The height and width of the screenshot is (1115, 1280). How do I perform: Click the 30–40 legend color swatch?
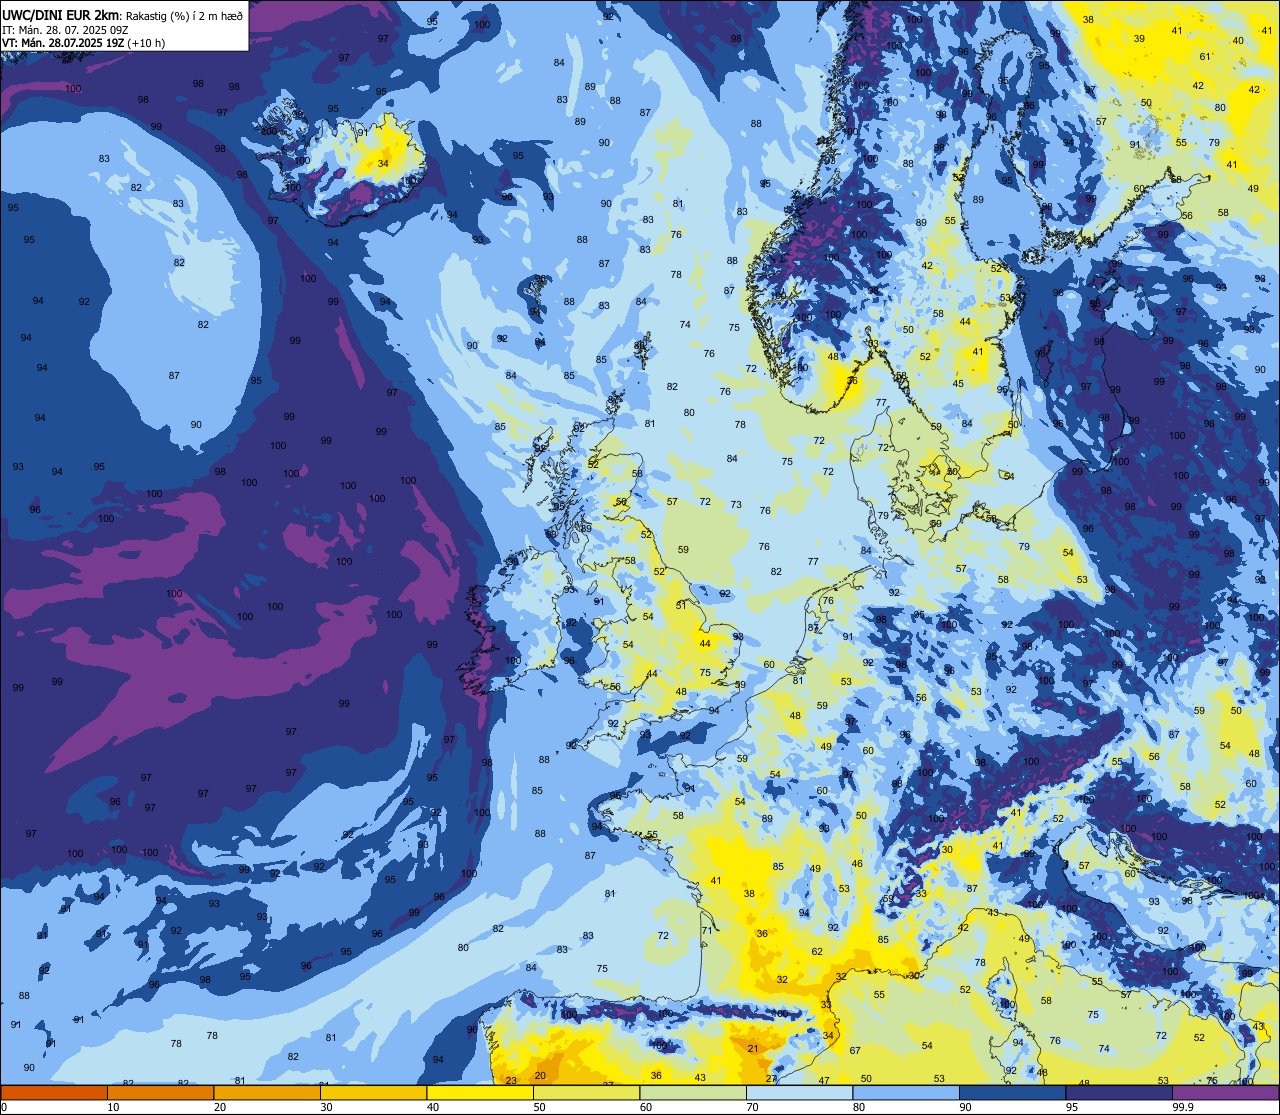373,1092
